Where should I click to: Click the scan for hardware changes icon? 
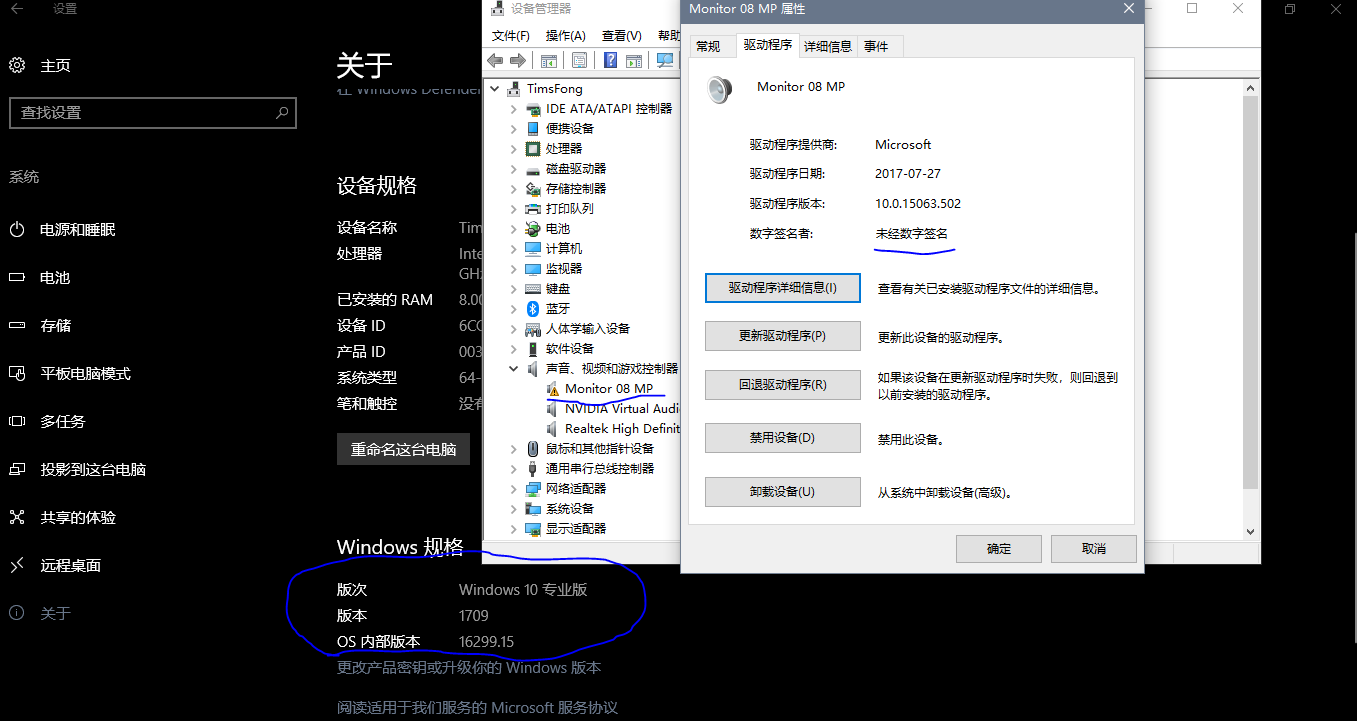click(664, 61)
